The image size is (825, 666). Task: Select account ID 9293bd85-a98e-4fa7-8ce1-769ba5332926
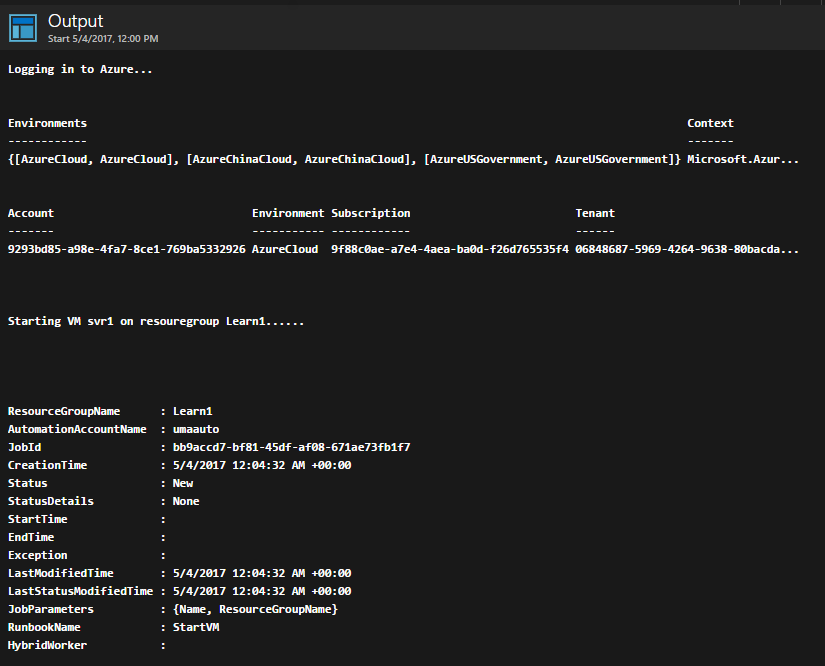(x=126, y=249)
